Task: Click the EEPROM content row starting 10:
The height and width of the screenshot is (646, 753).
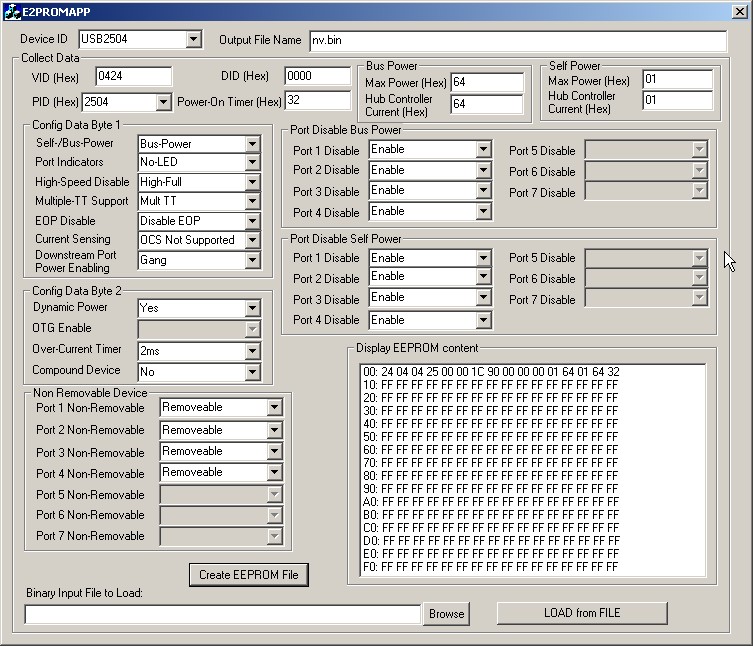Action: click(x=490, y=385)
